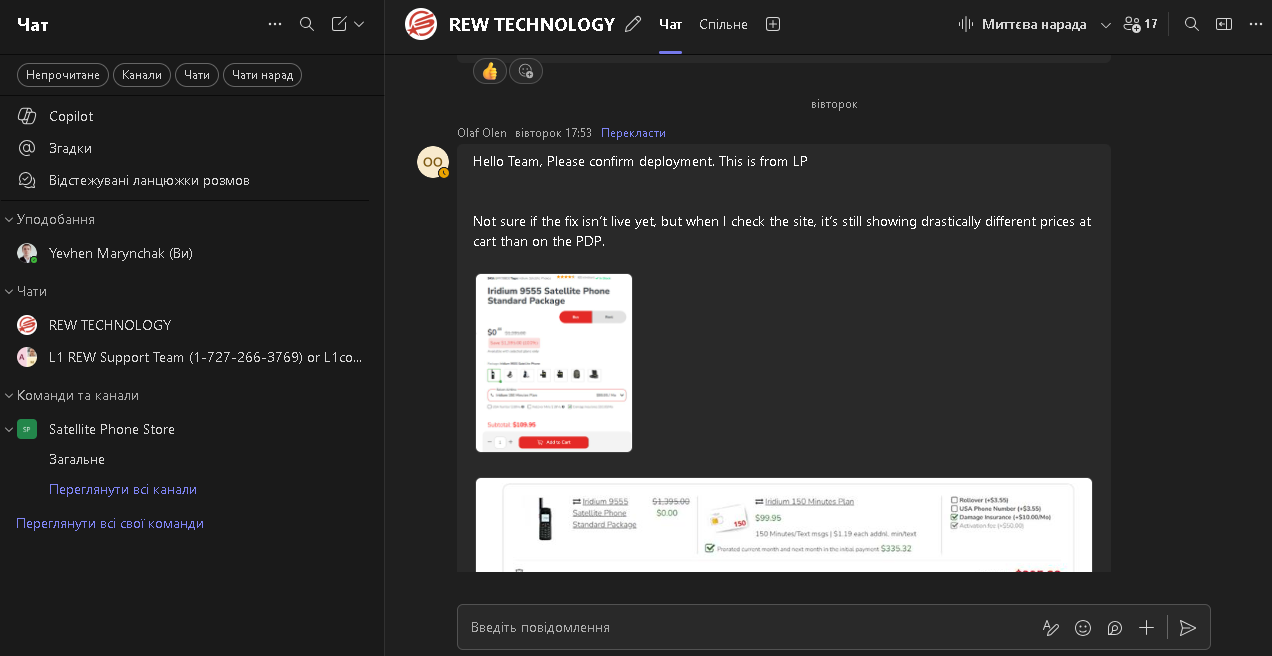Add a new tab with plus icon

[772, 24]
